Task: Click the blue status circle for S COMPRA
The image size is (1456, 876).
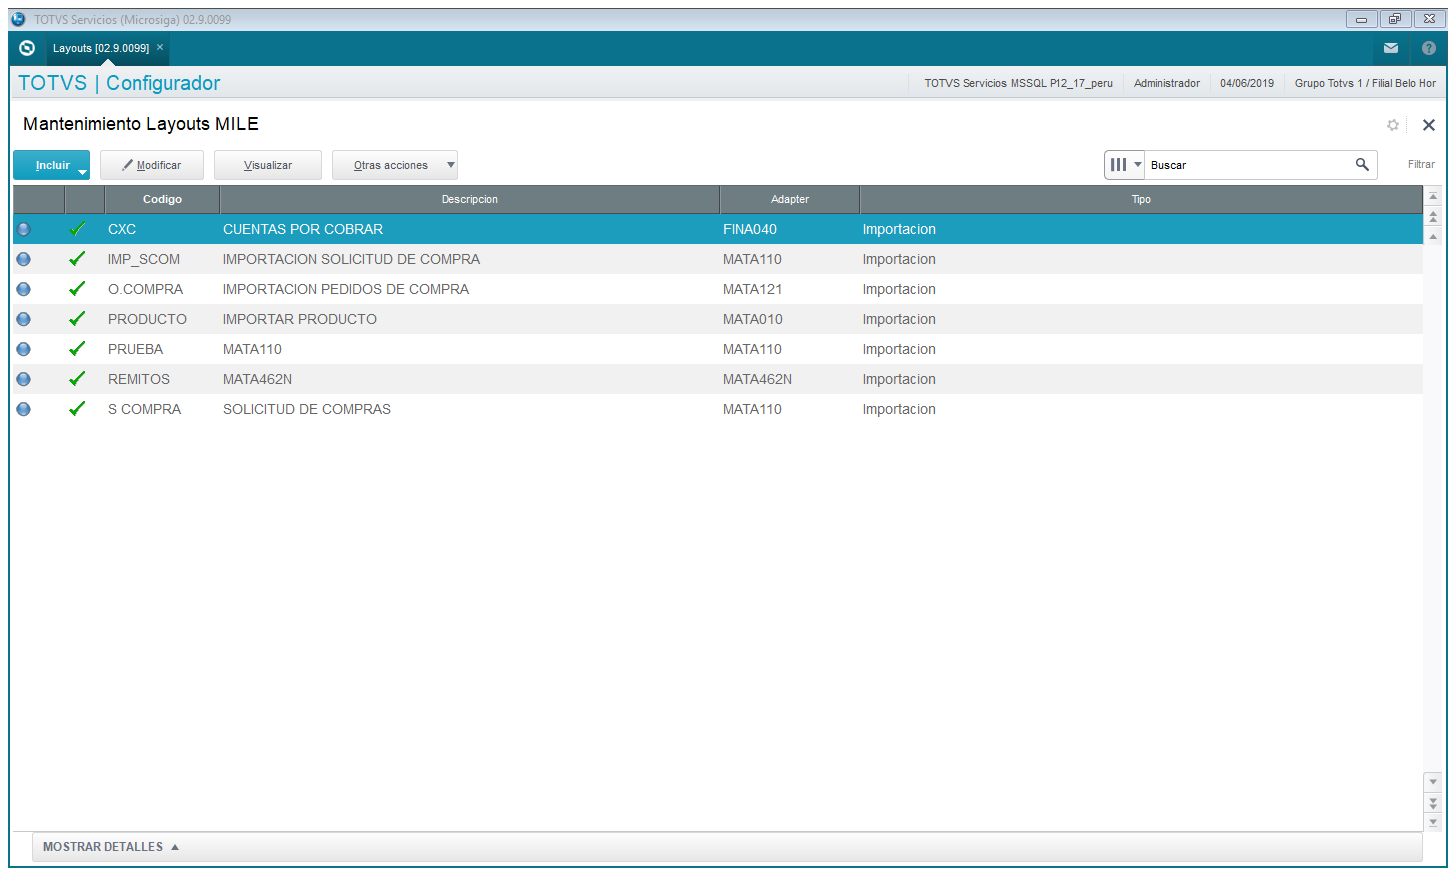Action: (x=23, y=409)
